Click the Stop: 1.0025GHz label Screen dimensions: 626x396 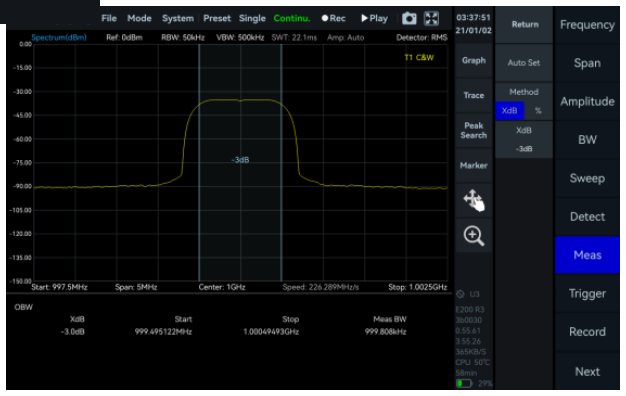[418, 287]
